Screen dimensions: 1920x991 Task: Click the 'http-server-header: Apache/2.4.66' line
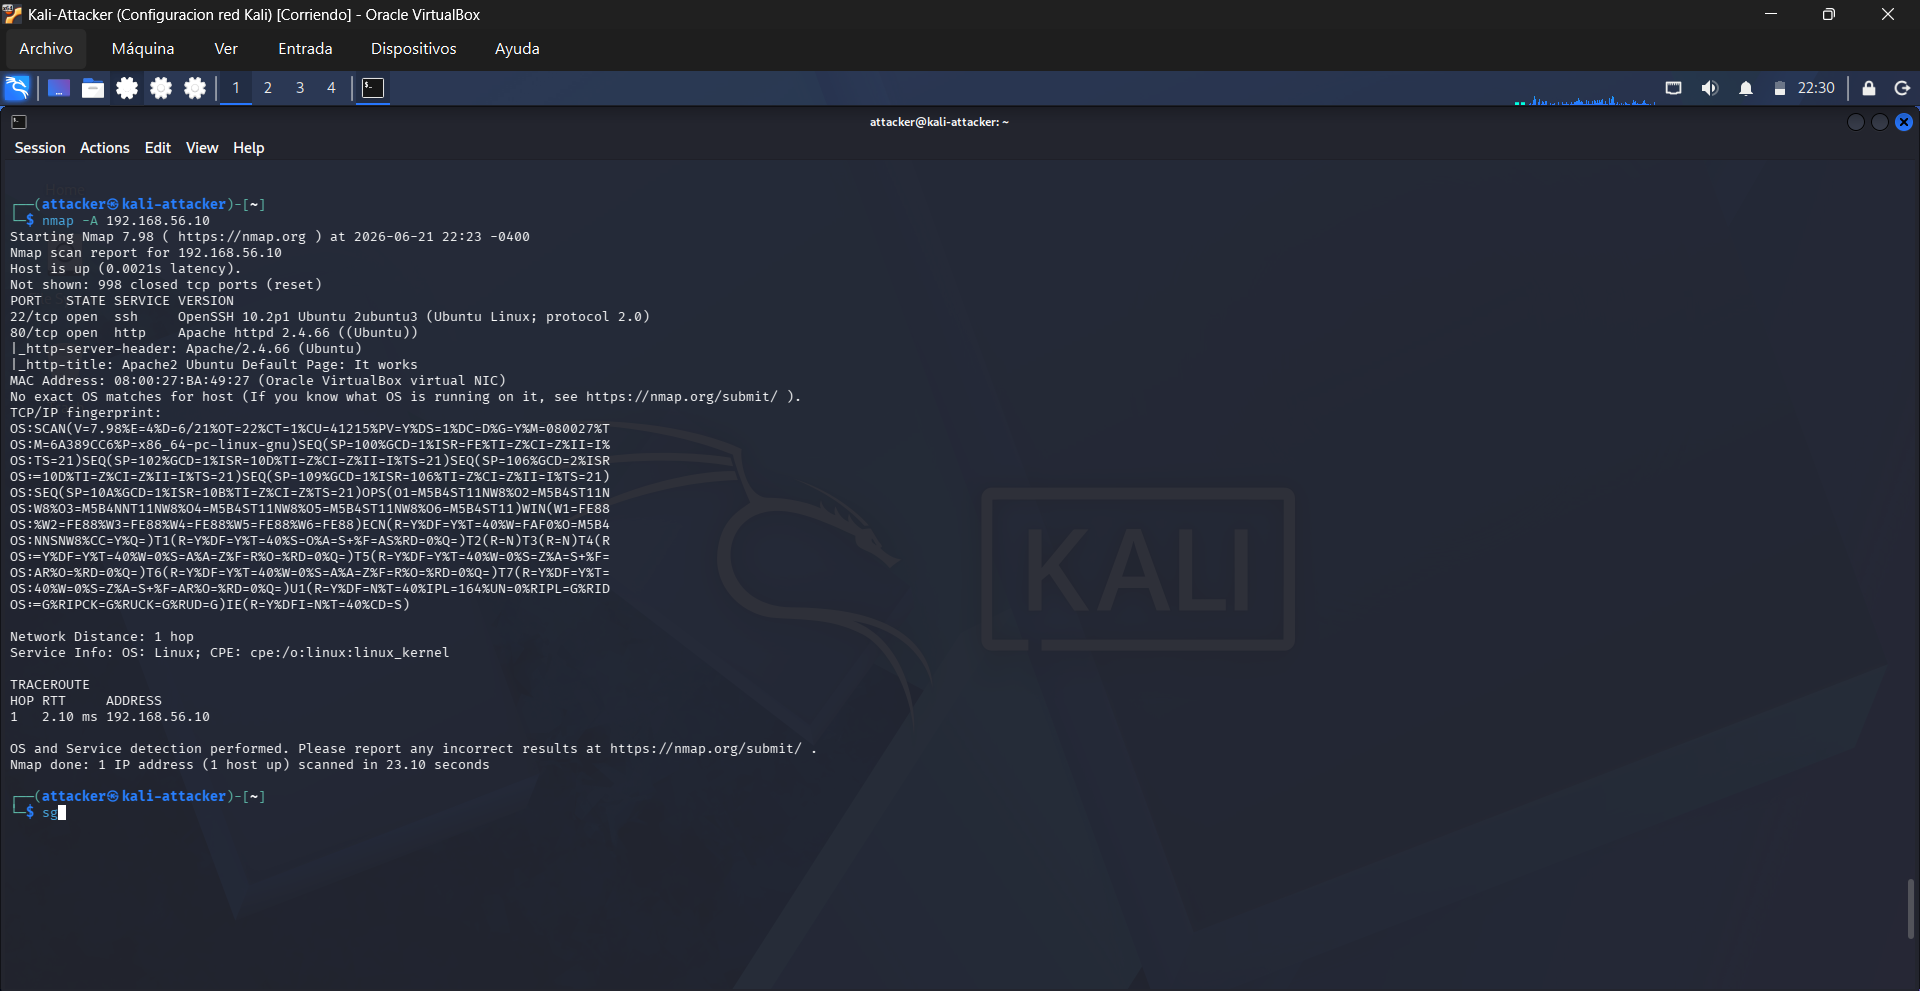tap(186, 349)
